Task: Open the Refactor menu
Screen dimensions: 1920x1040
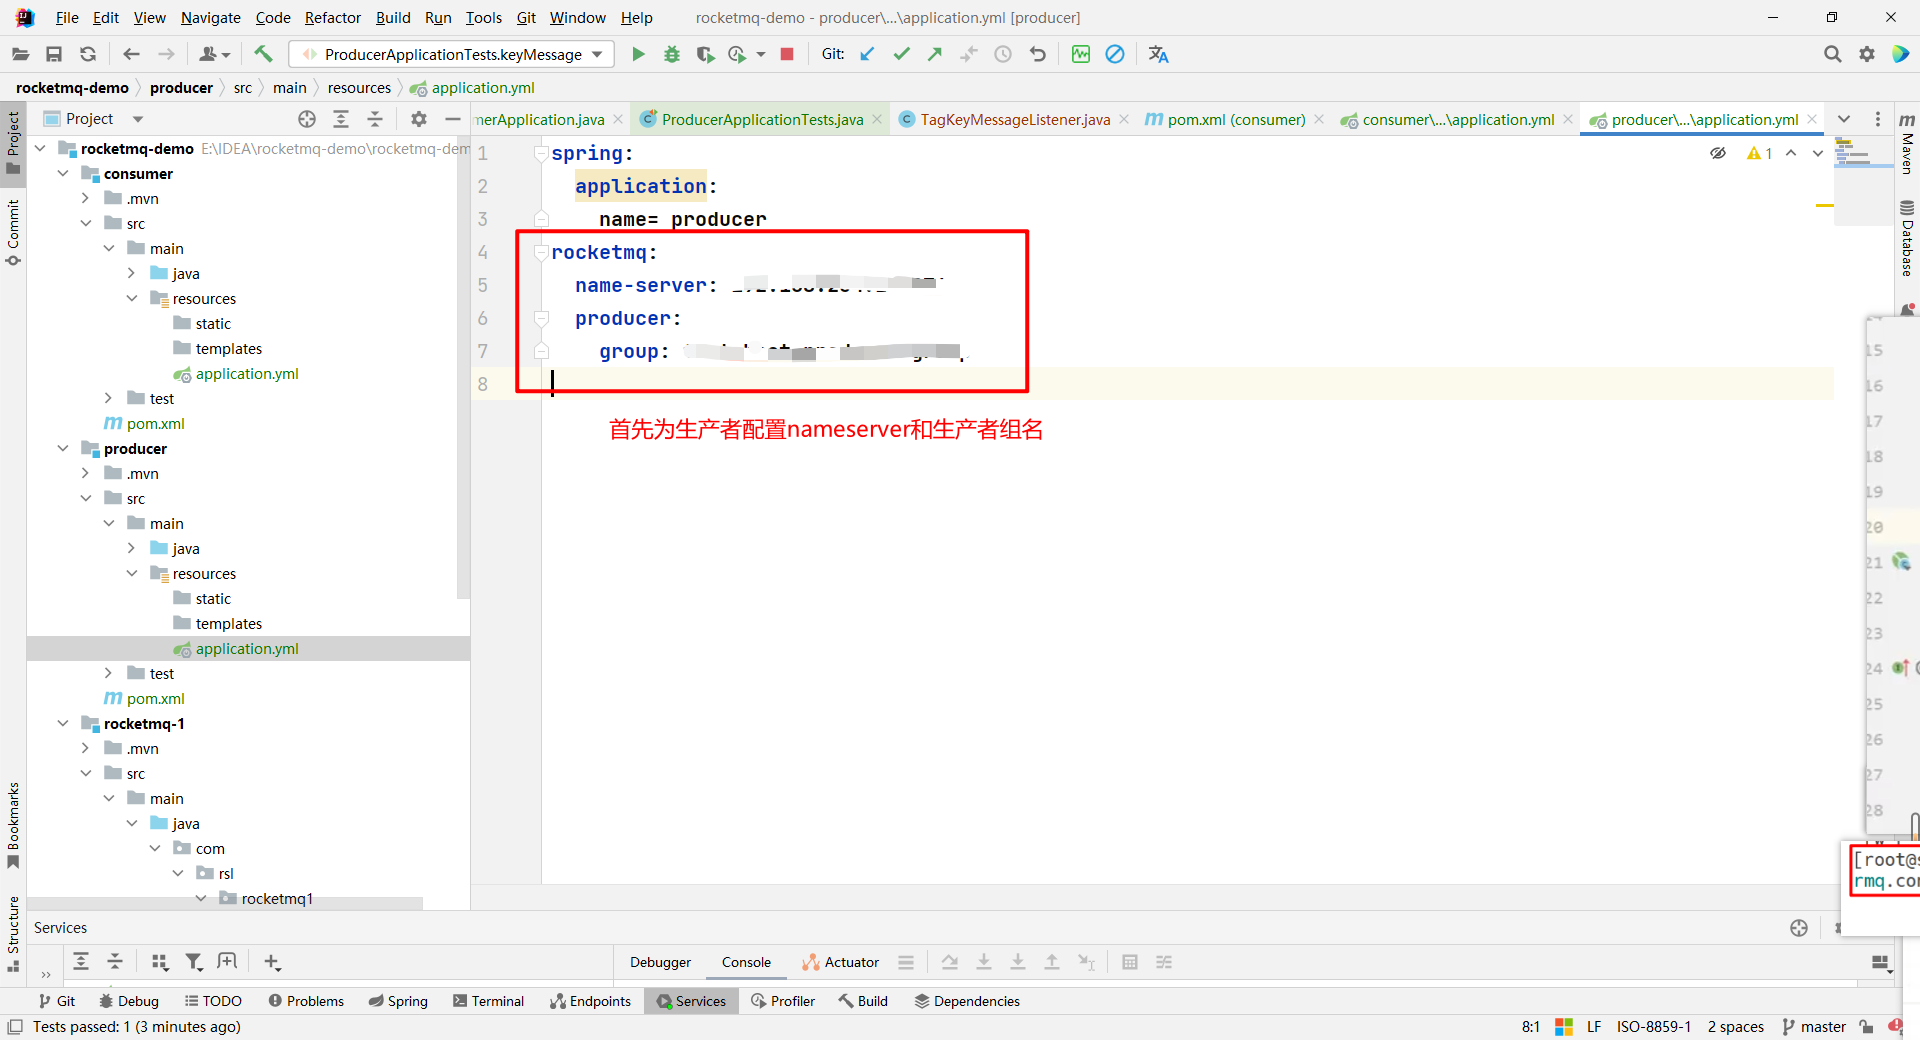Action: pos(333,18)
